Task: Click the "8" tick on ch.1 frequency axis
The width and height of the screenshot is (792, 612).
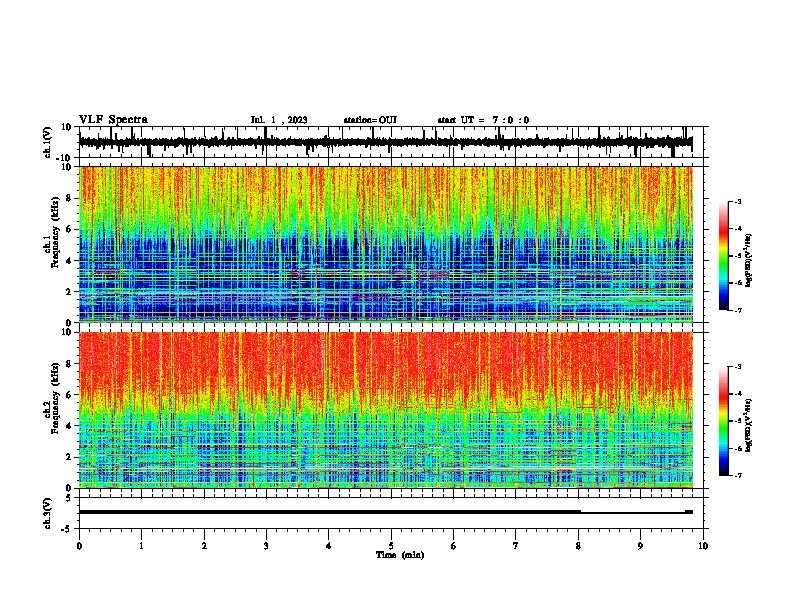Action: click(x=70, y=198)
